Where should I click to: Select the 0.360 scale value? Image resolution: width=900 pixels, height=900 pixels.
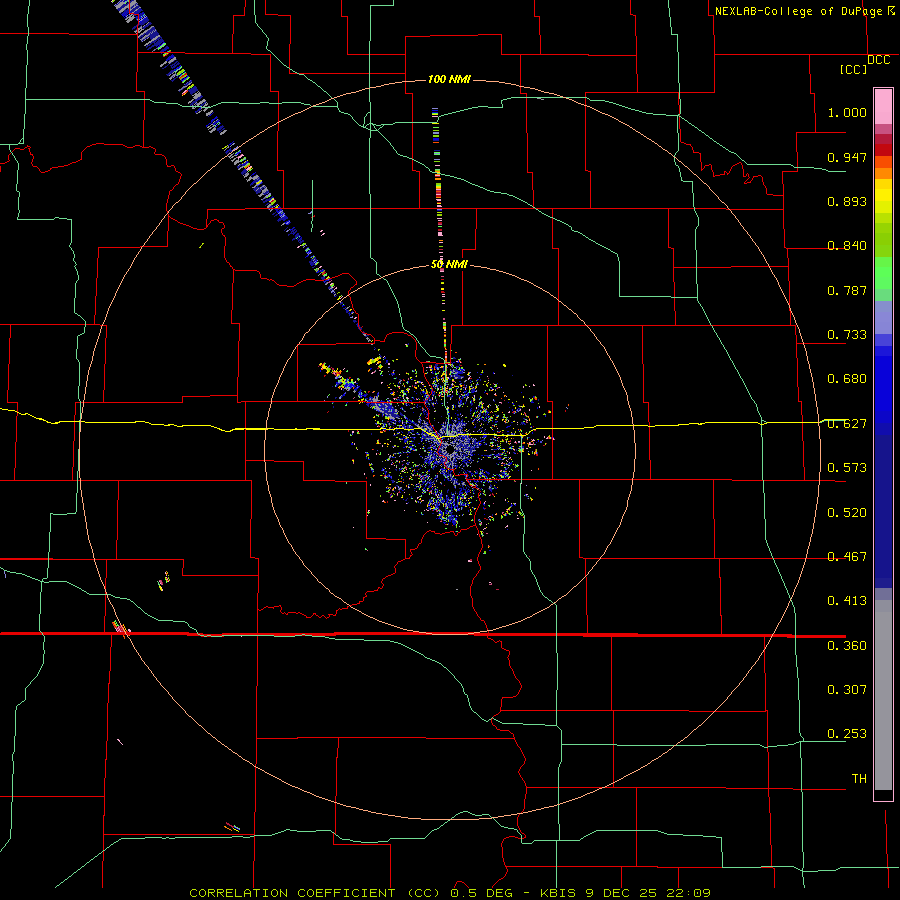tap(847, 646)
